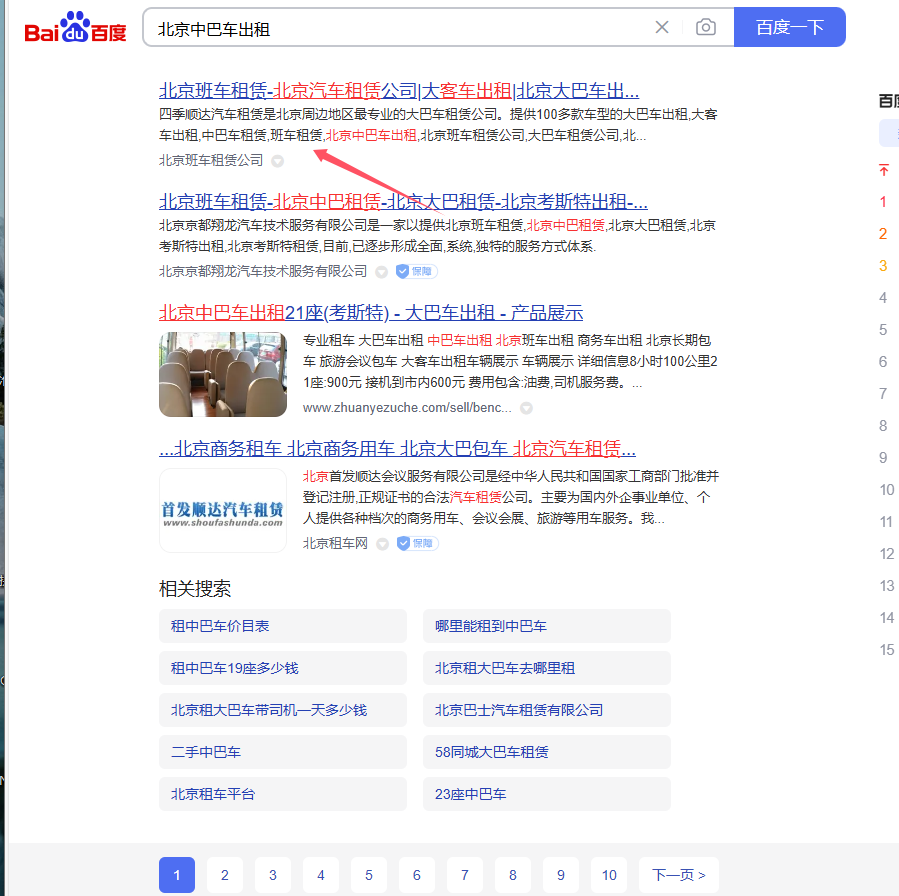The image size is (899, 896).
Task: Go to results page 5
Action: click(369, 875)
